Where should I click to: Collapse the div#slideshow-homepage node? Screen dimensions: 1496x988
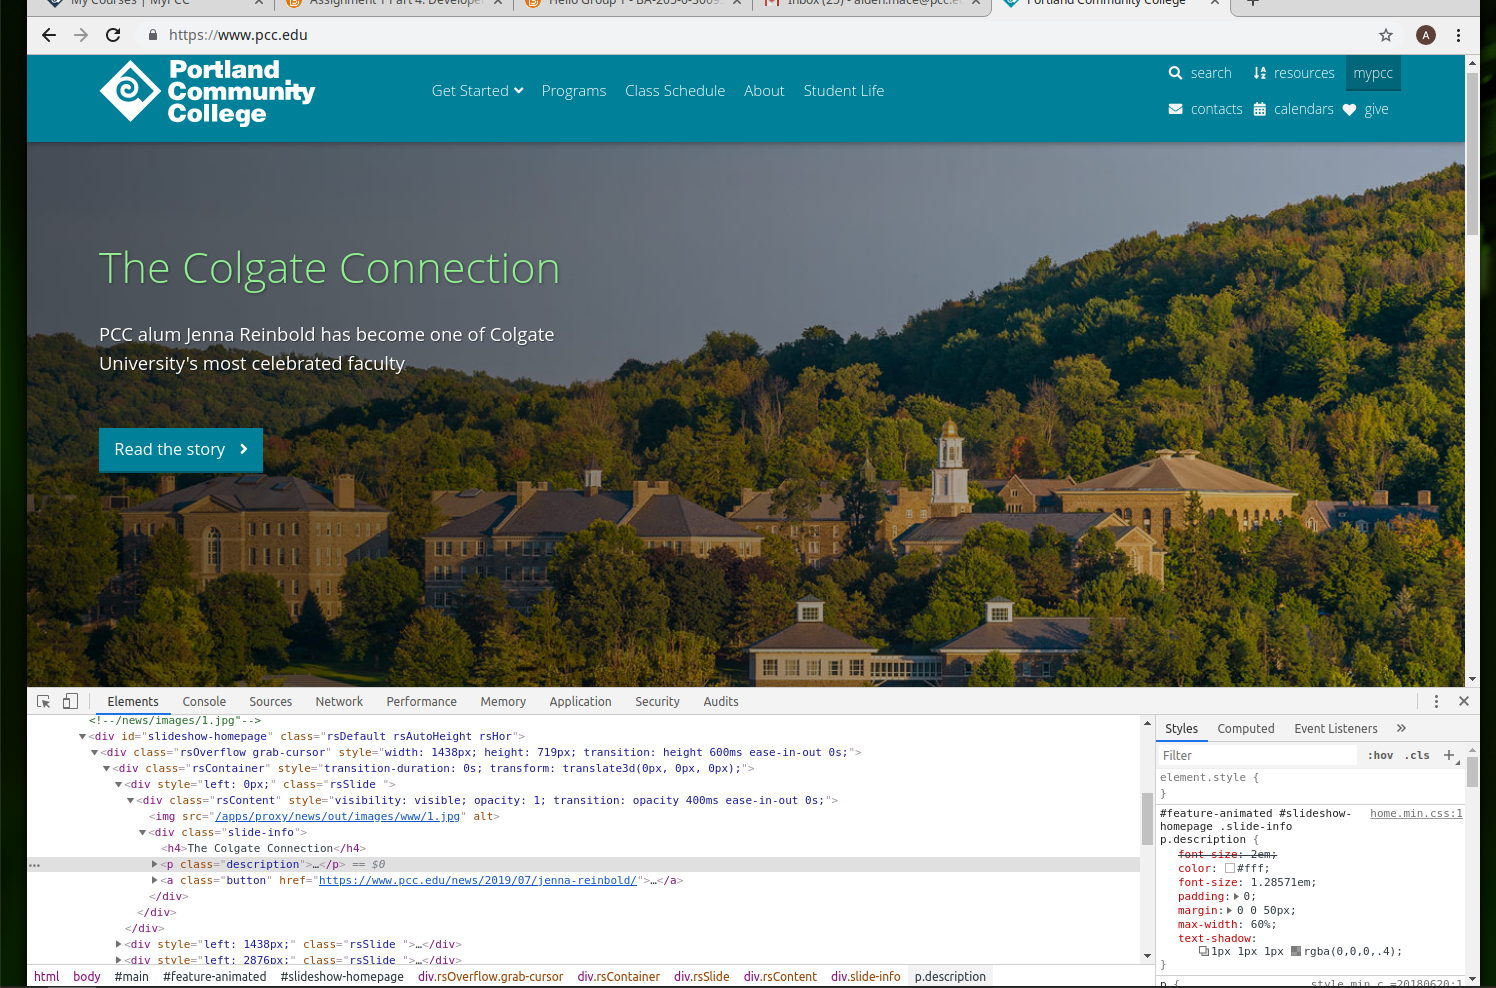(x=83, y=737)
